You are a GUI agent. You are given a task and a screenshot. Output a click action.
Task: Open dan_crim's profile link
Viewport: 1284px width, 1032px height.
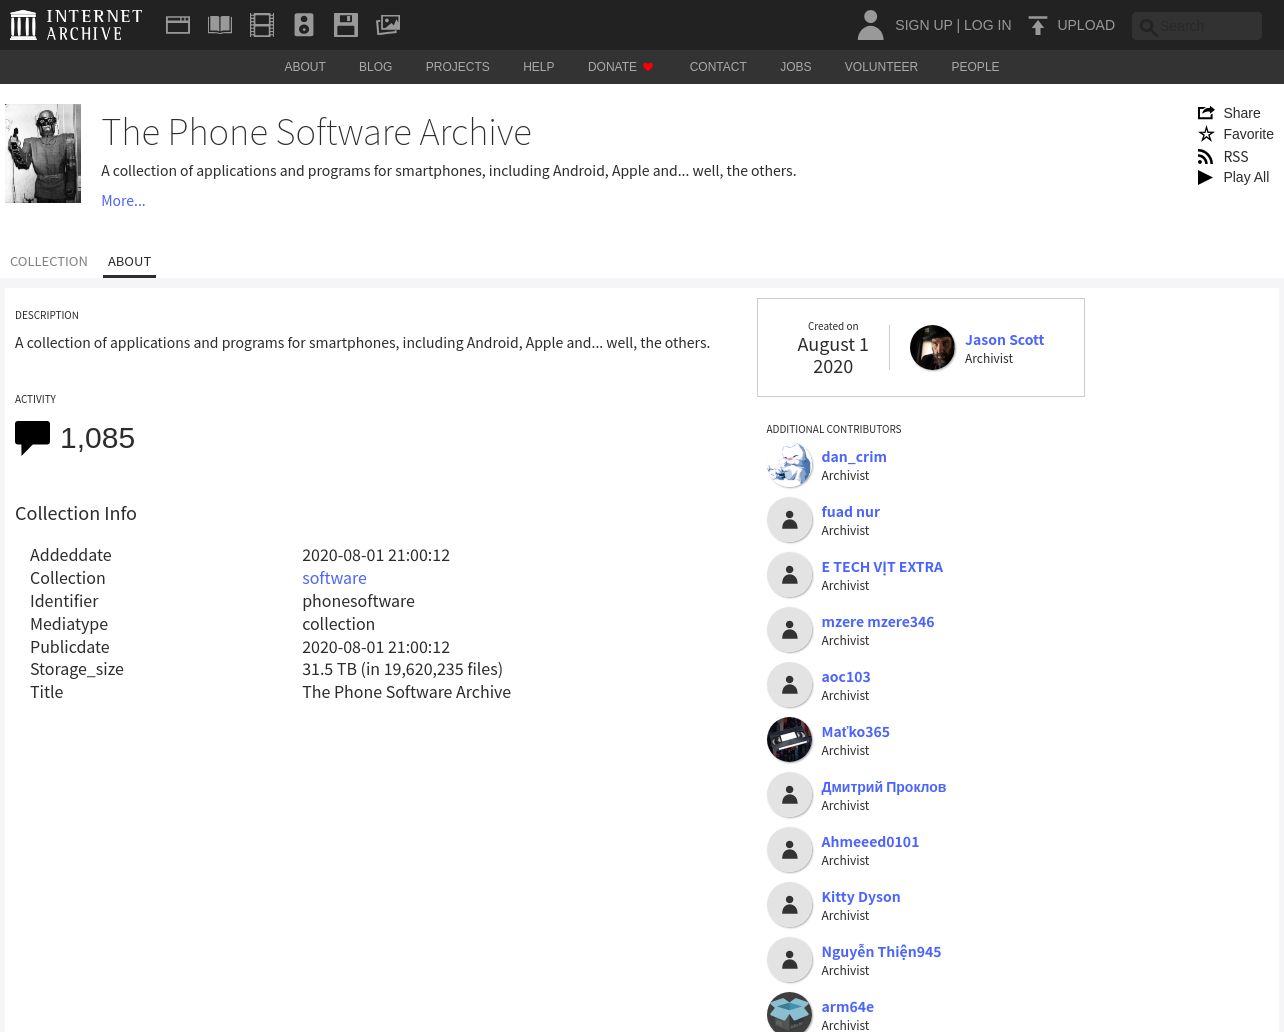pos(854,457)
